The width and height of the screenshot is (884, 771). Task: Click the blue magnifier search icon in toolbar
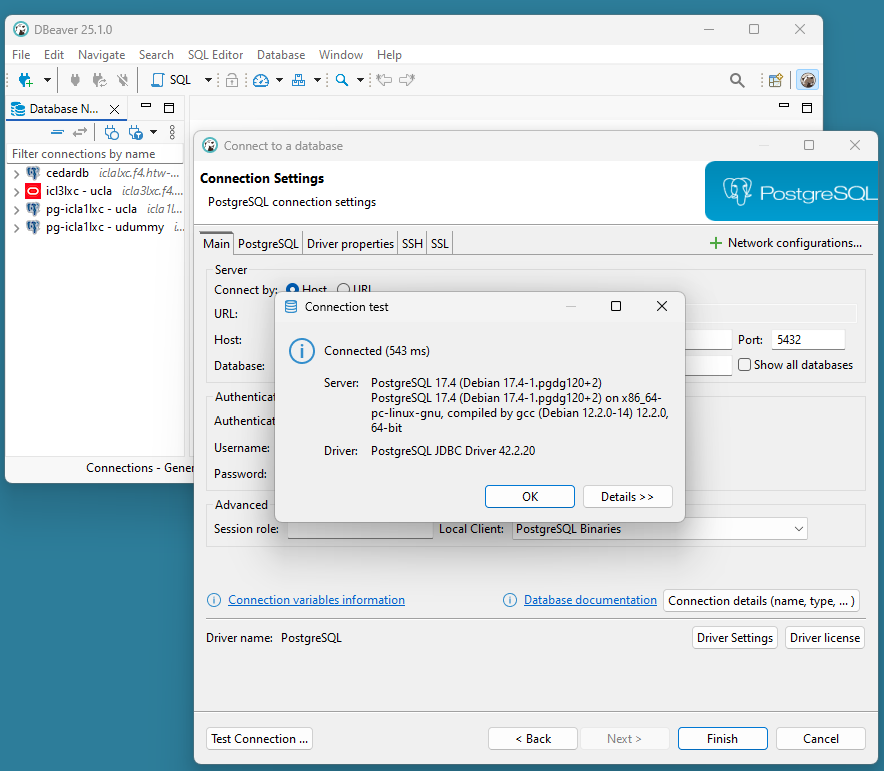342,80
